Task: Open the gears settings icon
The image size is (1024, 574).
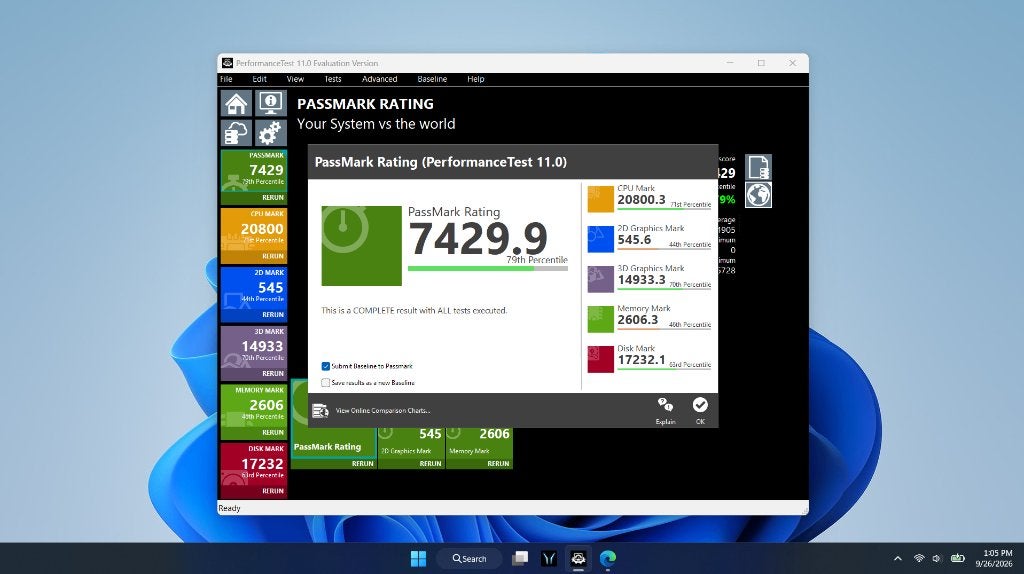Action: (x=270, y=133)
